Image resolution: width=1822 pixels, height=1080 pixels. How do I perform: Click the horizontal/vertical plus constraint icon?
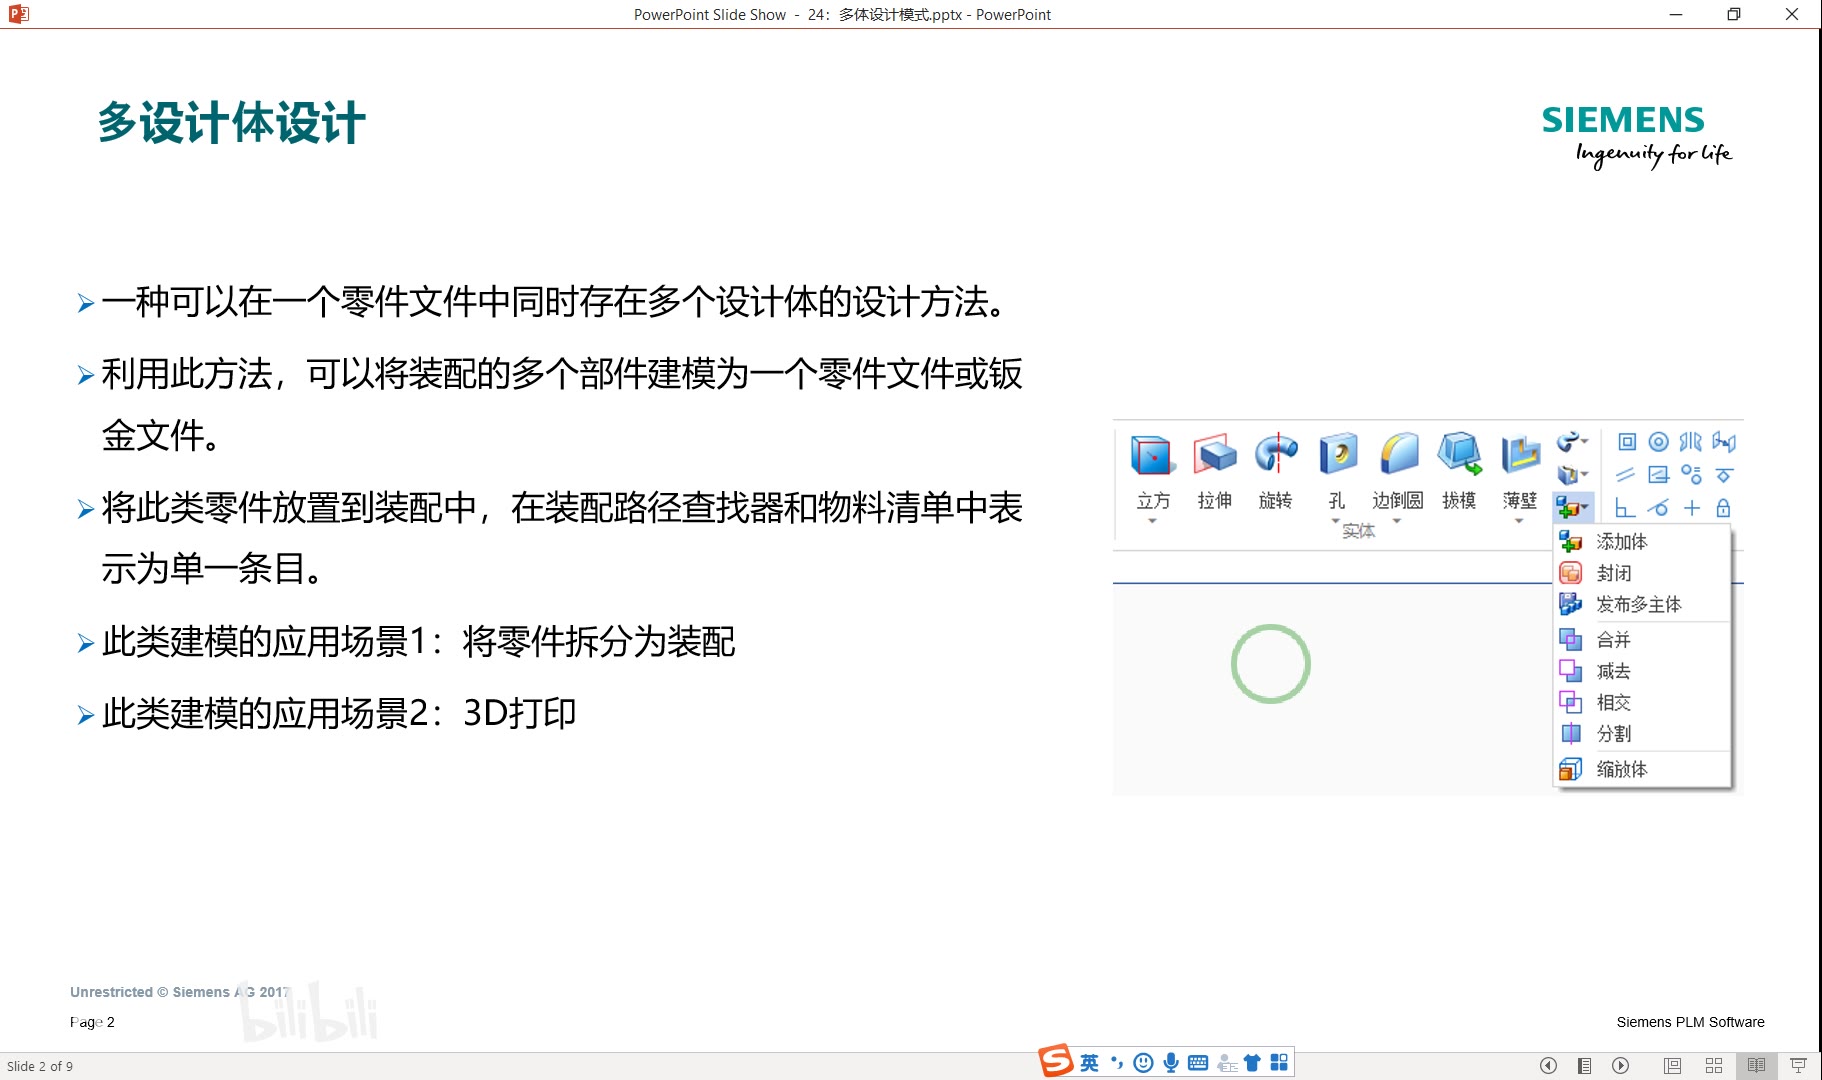(x=1692, y=508)
